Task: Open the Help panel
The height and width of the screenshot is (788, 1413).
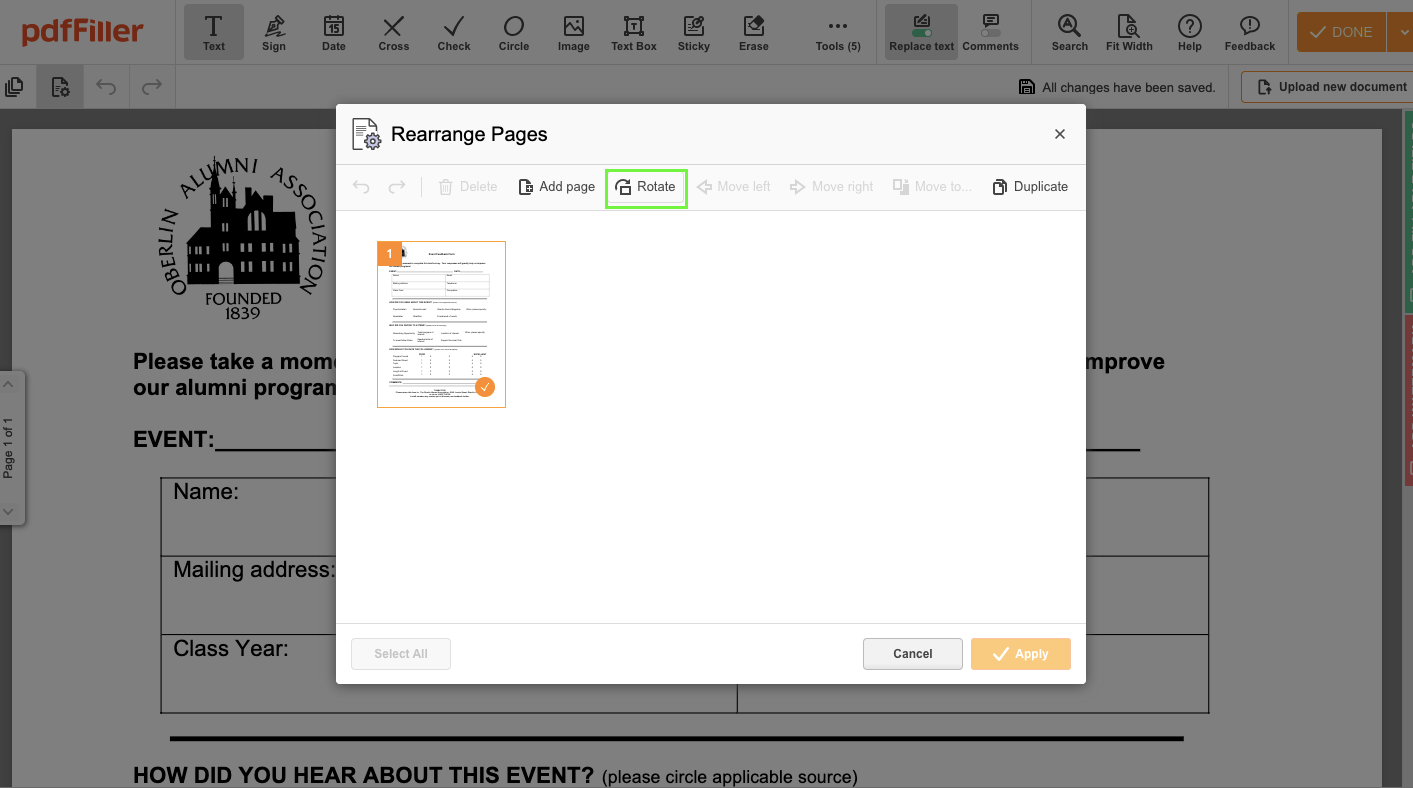Action: pyautogui.click(x=1189, y=31)
